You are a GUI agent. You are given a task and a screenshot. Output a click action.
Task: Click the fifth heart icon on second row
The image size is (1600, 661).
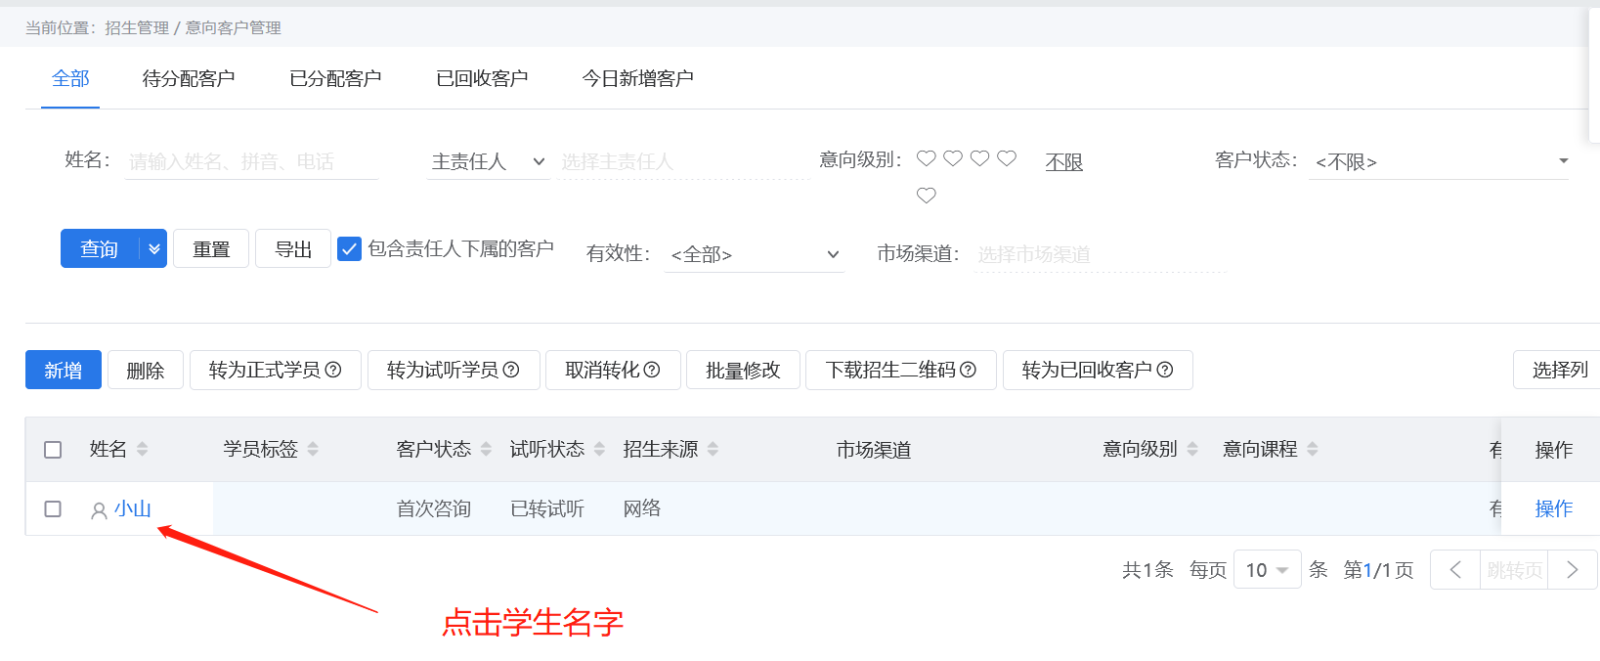926,195
